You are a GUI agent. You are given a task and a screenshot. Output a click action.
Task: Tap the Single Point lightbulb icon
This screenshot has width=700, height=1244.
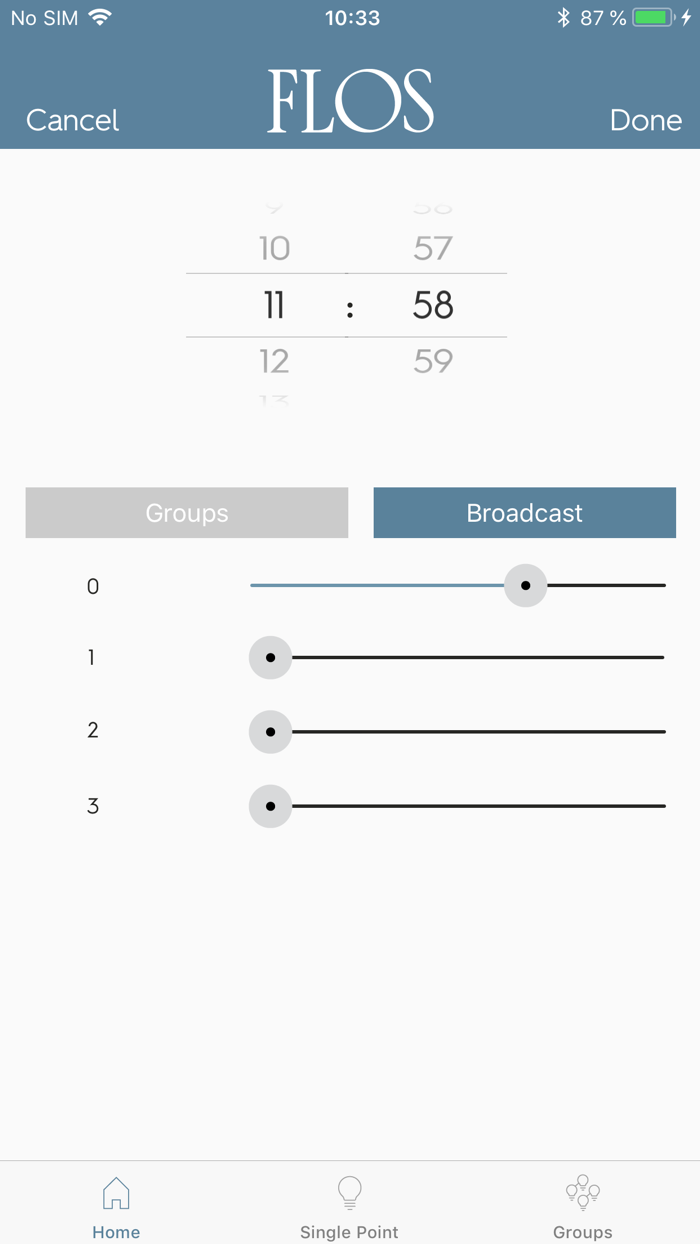(349, 1193)
